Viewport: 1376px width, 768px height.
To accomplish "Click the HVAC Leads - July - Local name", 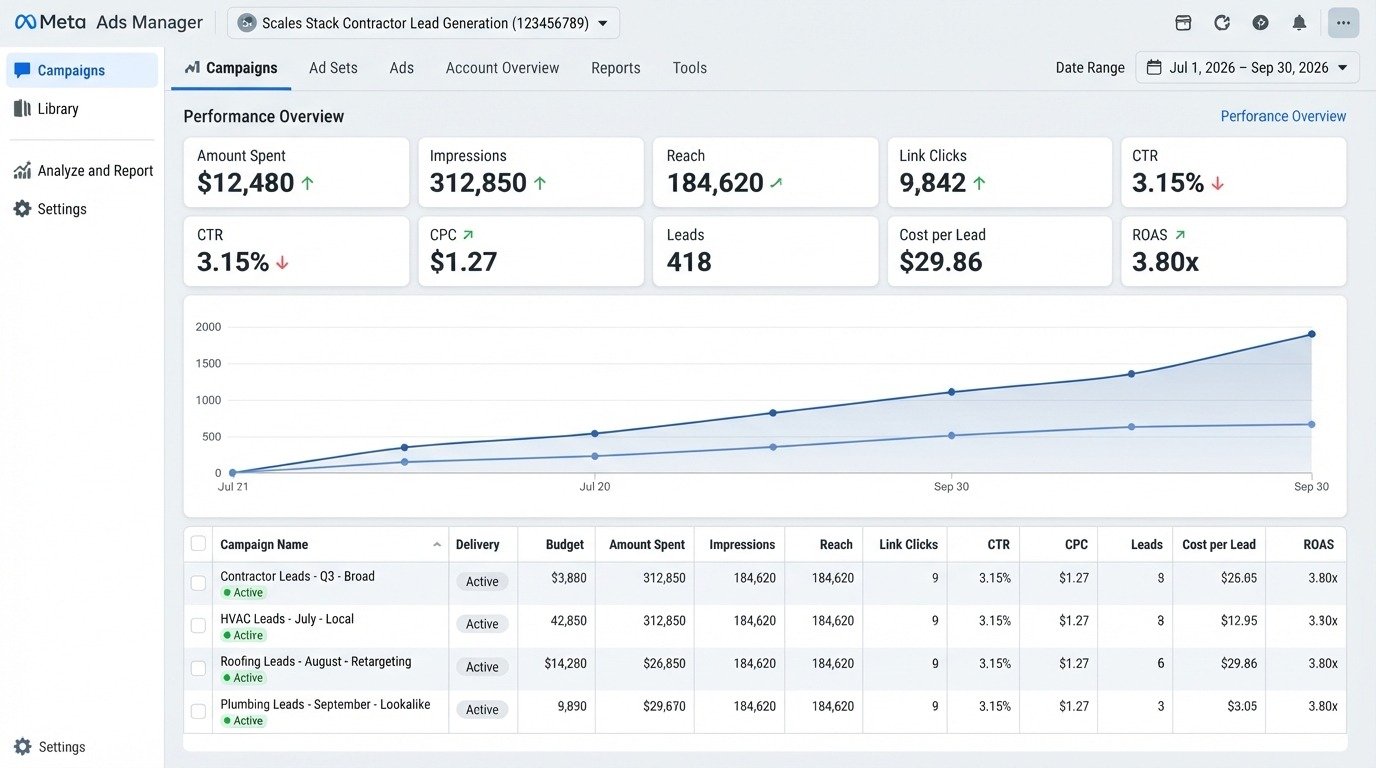I will tap(287, 619).
